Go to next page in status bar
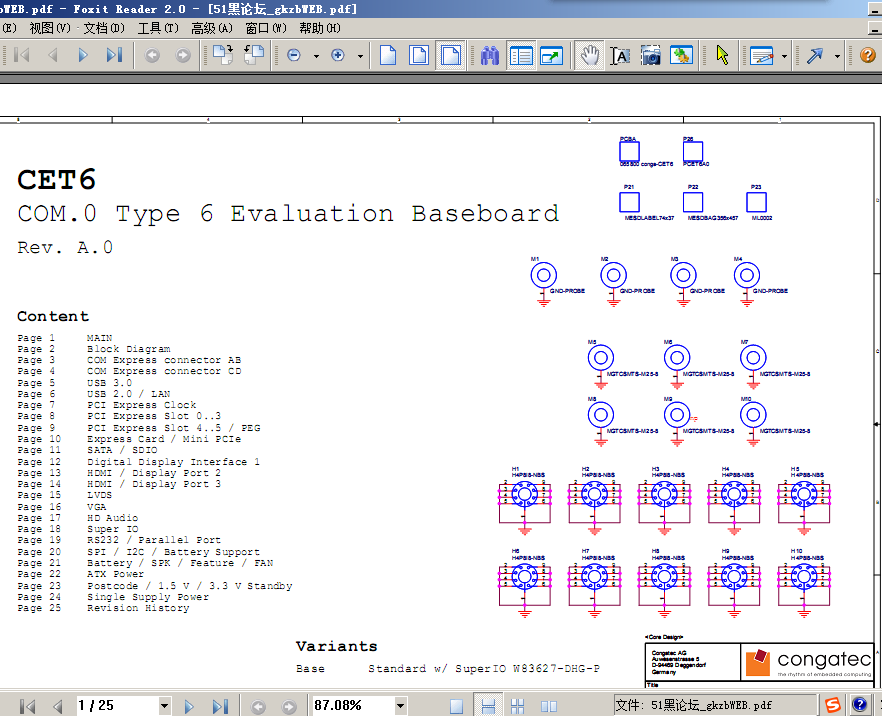882x716 pixels. (189, 706)
